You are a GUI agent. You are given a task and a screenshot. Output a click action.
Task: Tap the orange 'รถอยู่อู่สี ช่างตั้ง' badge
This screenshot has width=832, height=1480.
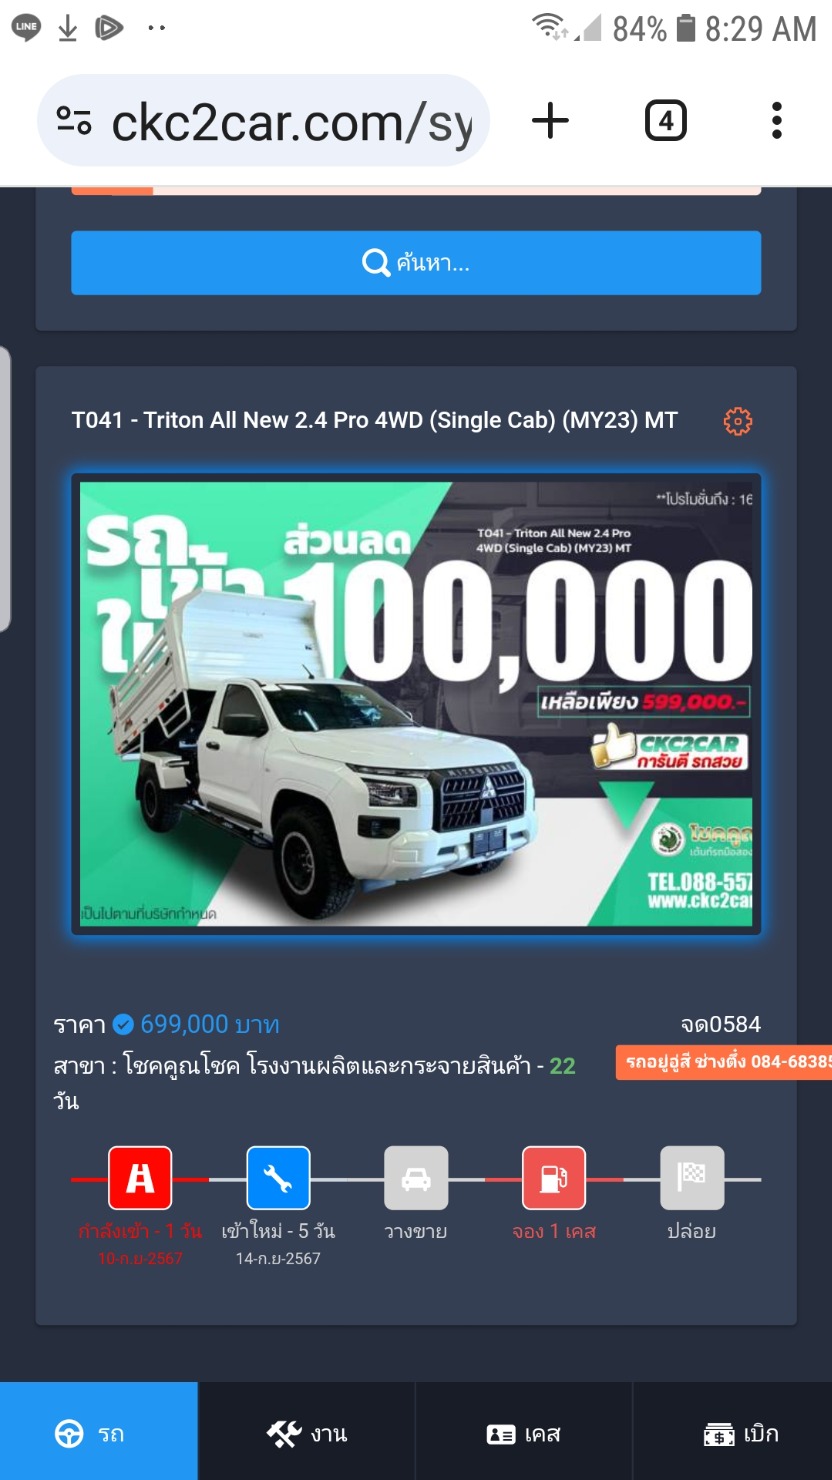(723, 1061)
